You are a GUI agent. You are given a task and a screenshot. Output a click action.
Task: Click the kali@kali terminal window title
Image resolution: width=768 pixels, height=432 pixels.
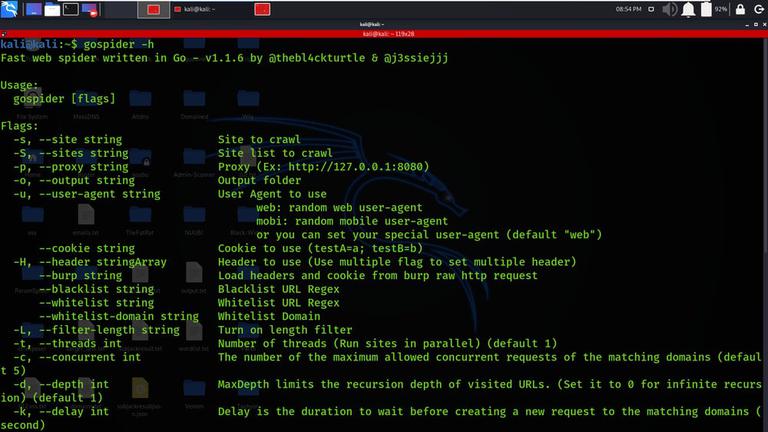pos(372,24)
